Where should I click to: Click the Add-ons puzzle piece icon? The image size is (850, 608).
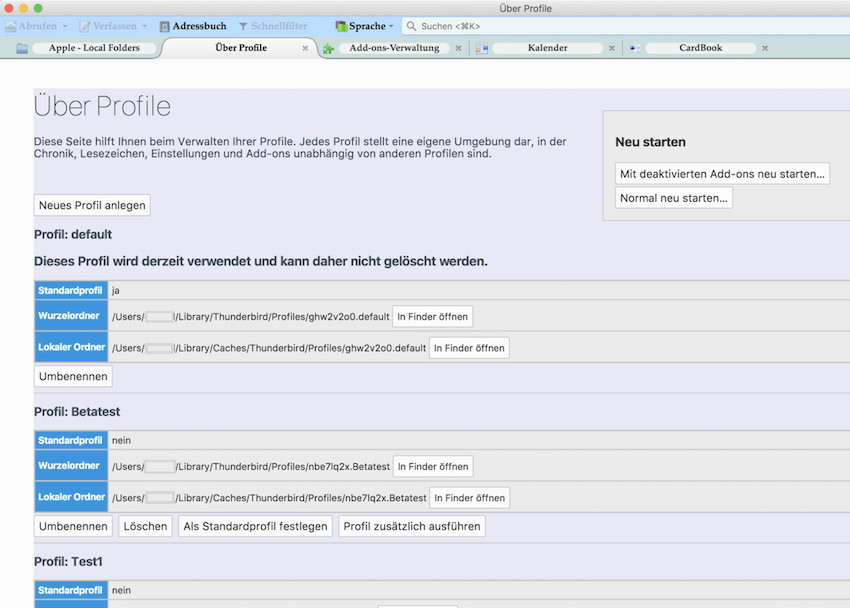[x=328, y=48]
